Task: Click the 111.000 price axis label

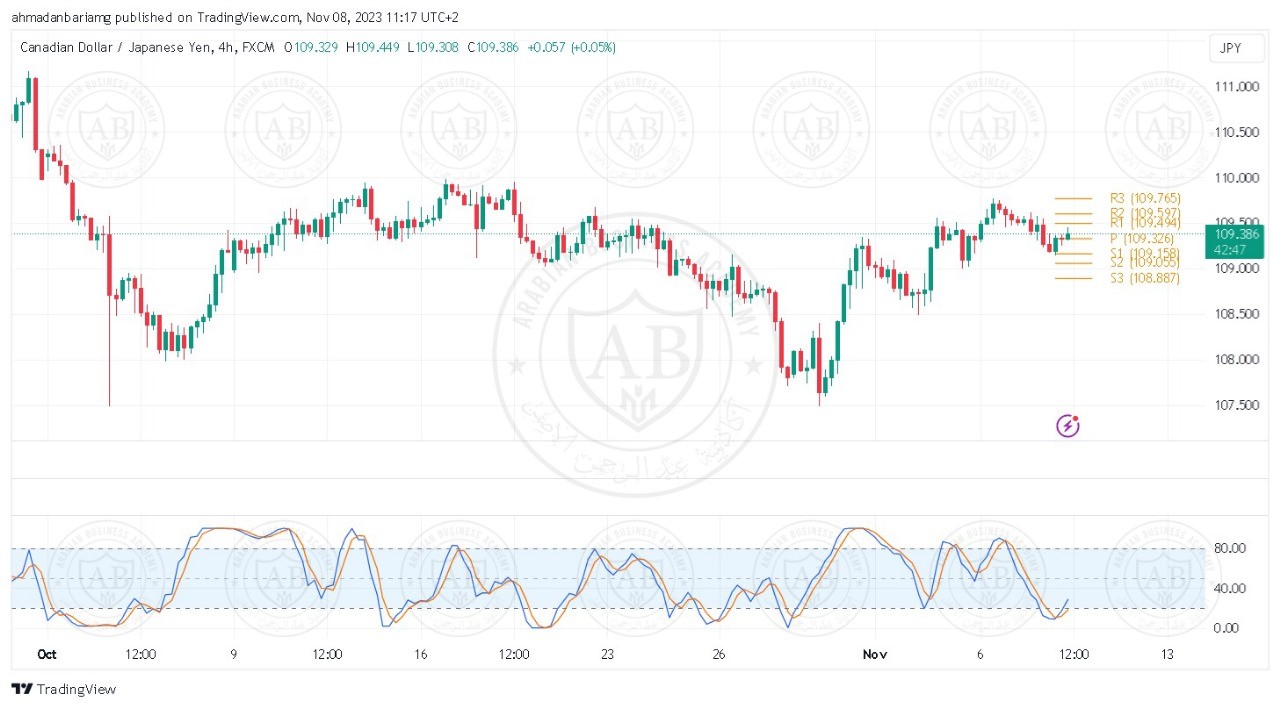Action: pos(1236,87)
